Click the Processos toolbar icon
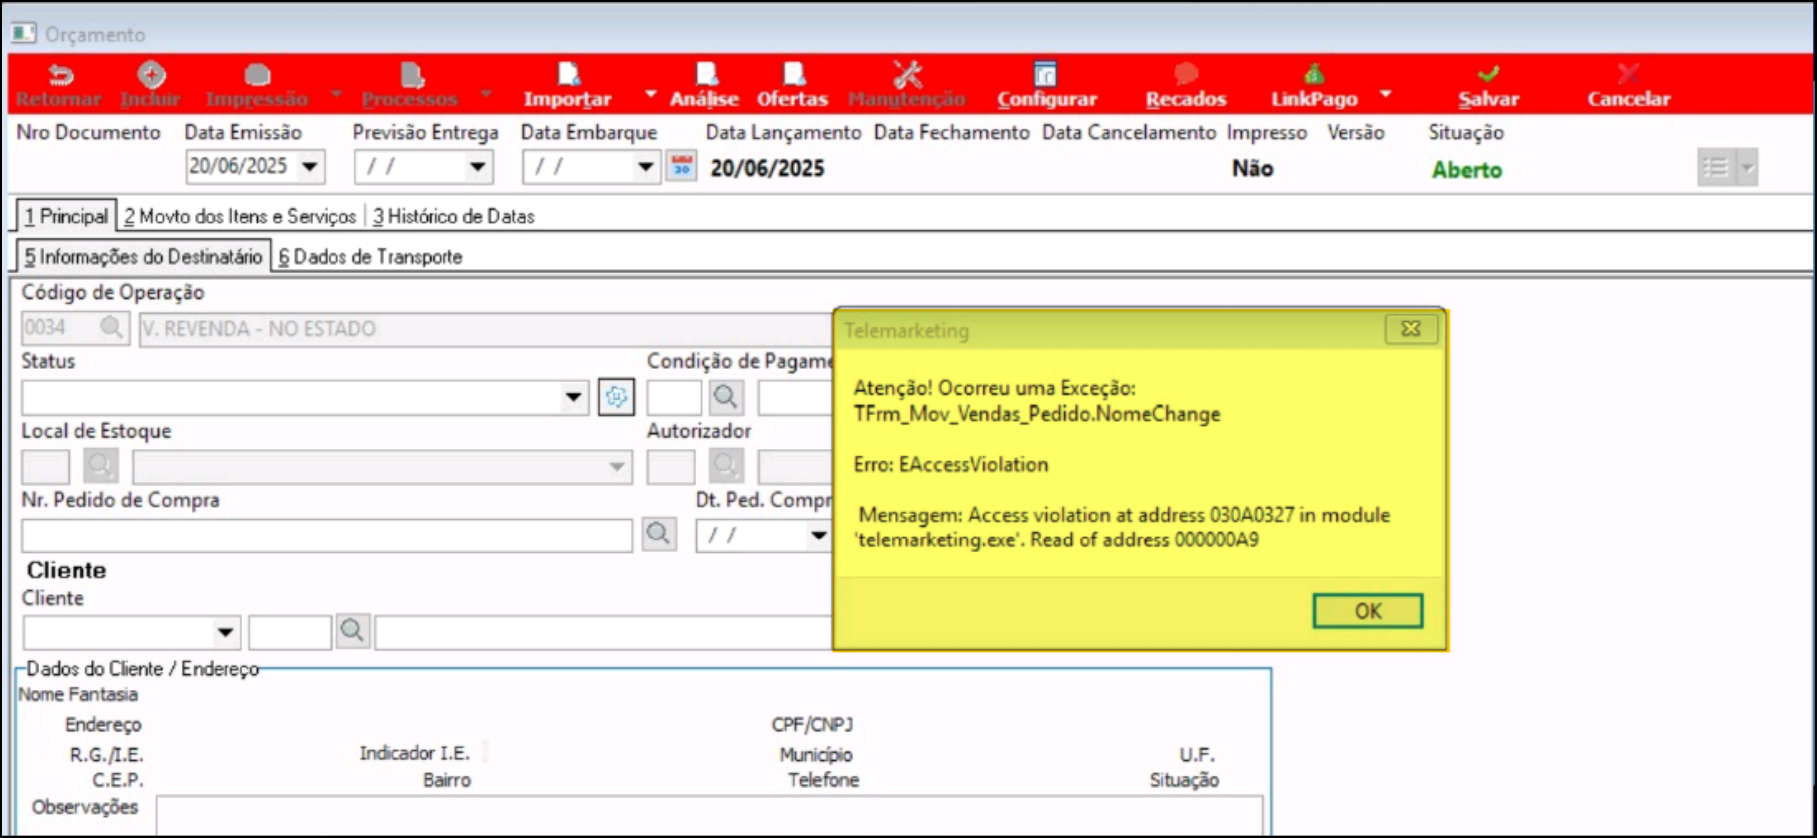This screenshot has width=1817, height=838. (412, 75)
